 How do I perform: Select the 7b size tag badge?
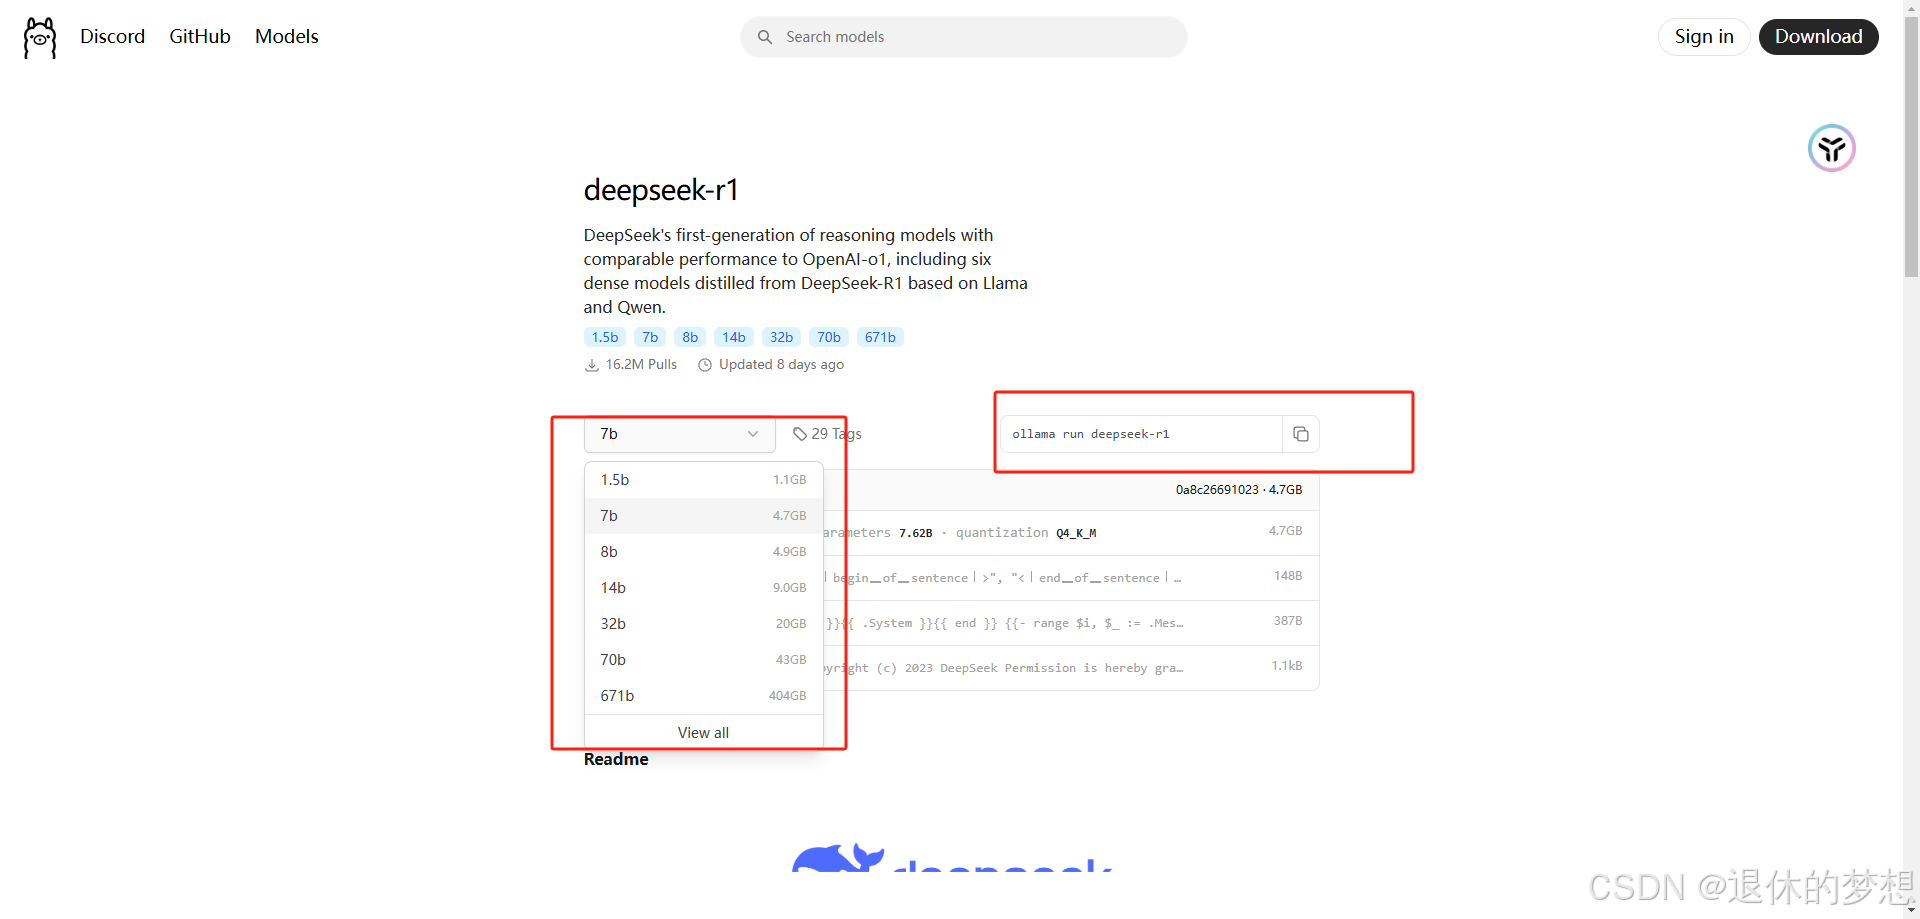[650, 337]
